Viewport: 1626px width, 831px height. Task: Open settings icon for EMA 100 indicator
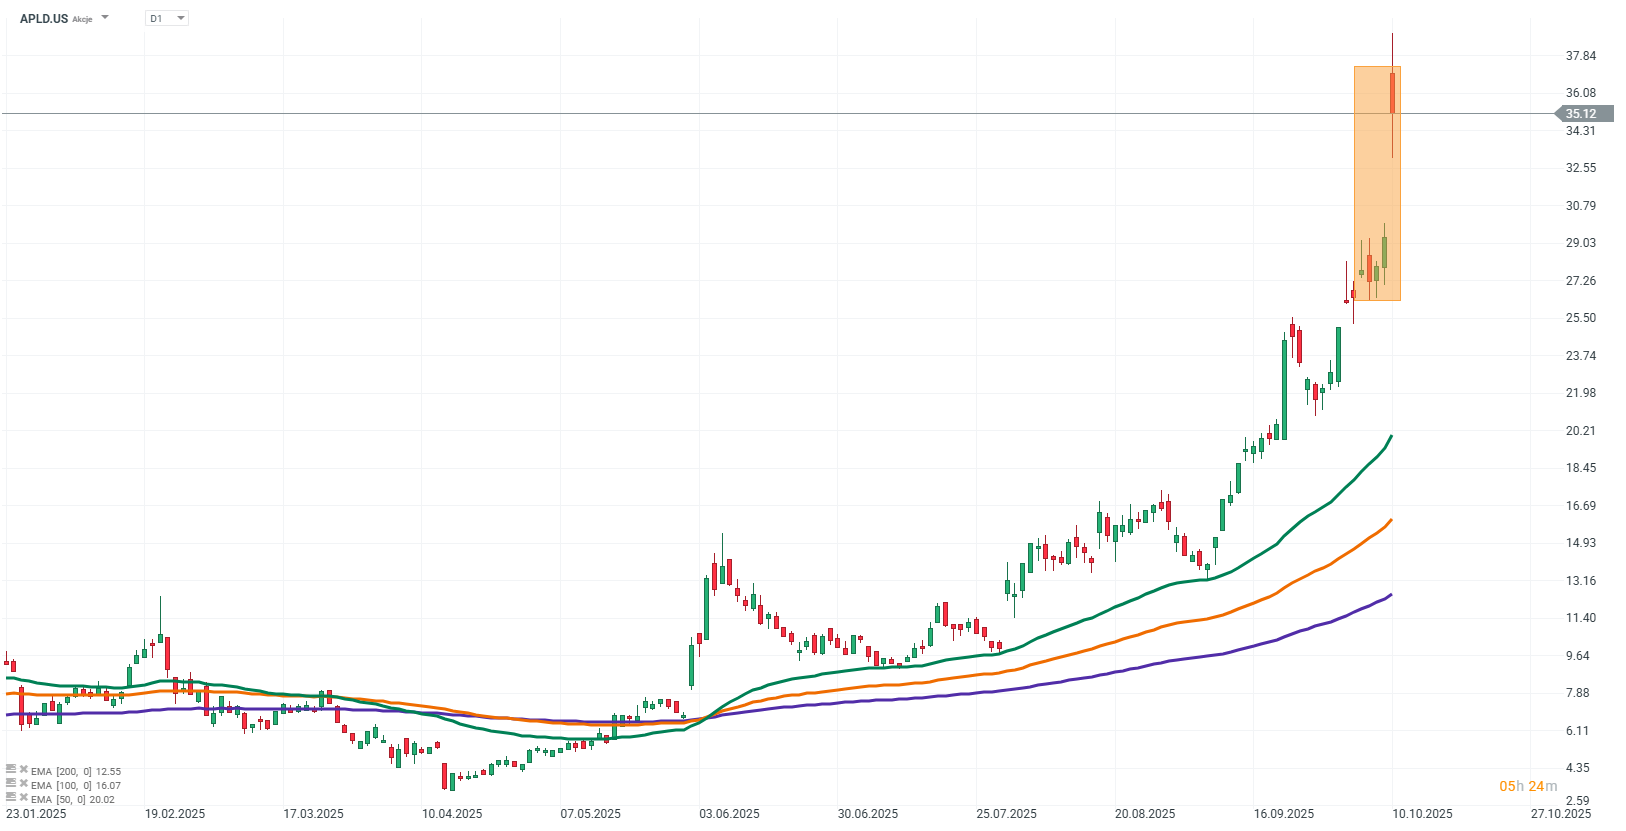point(10,784)
